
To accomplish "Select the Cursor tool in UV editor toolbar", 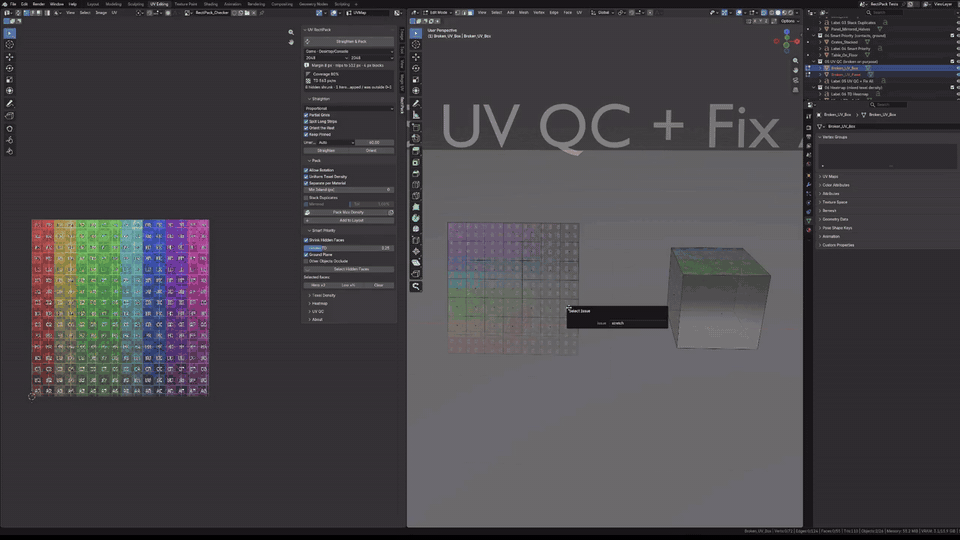I will pyautogui.click(x=9, y=45).
